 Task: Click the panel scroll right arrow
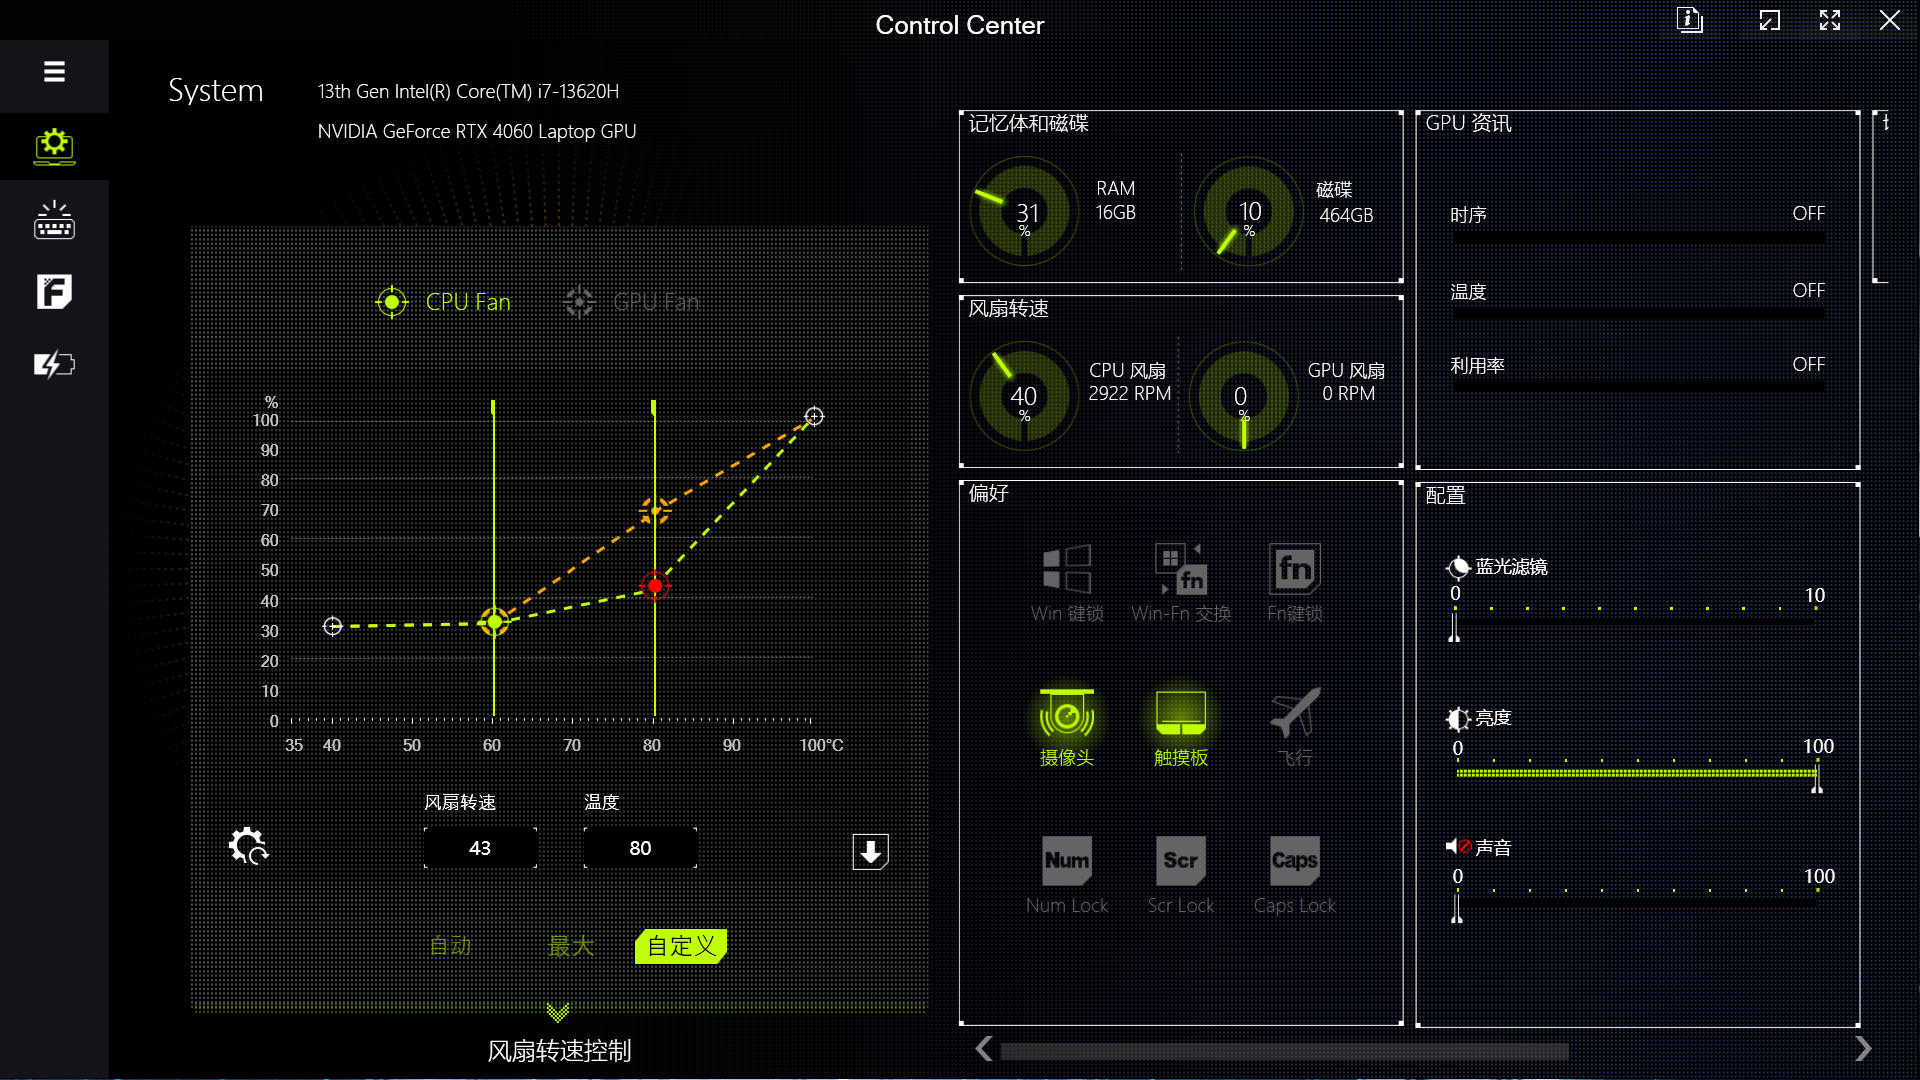pos(1862,1049)
